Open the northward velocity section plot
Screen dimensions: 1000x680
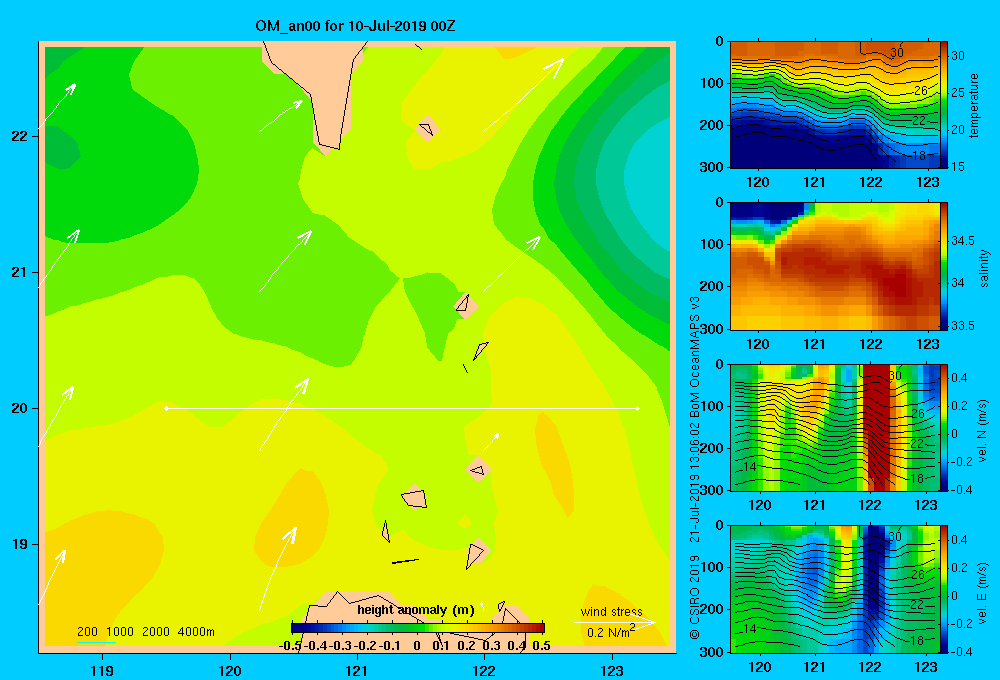coord(835,428)
